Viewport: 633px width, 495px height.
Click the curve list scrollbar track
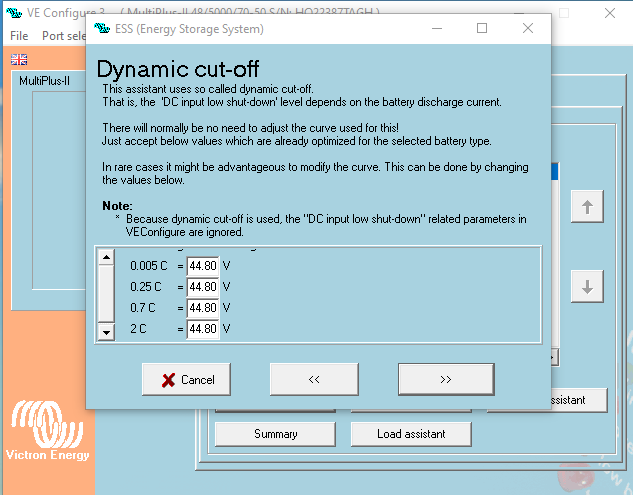(106, 294)
